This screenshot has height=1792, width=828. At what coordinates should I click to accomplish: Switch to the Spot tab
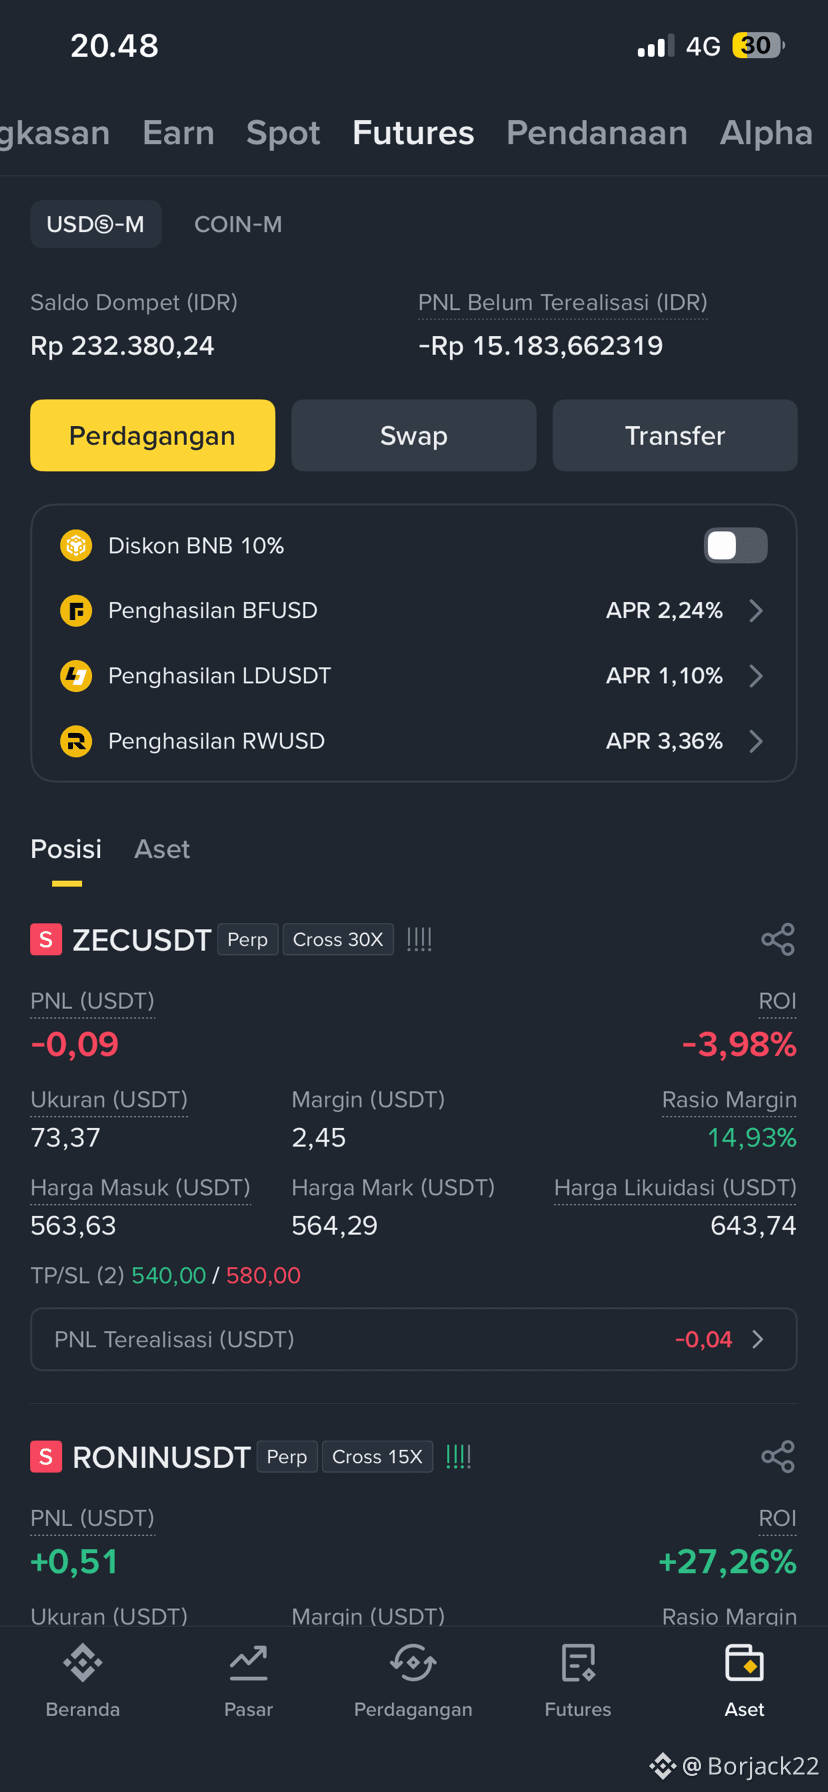click(x=283, y=133)
